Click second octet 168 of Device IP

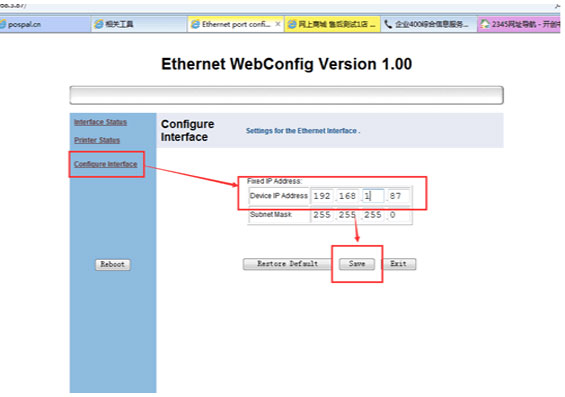347,196
